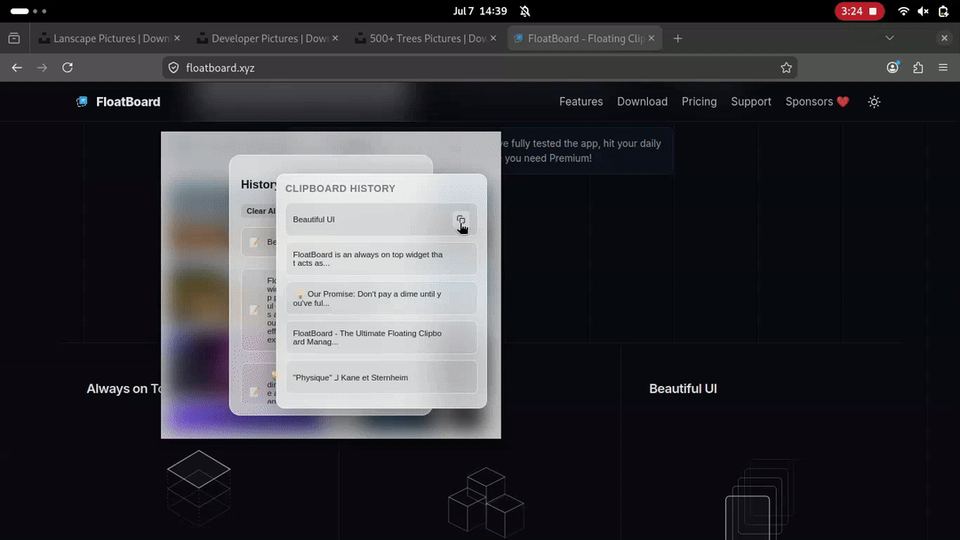Select the "Physique" J Kane et Sternheim entry
Screen dimensions: 960x540
[x=381, y=377]
